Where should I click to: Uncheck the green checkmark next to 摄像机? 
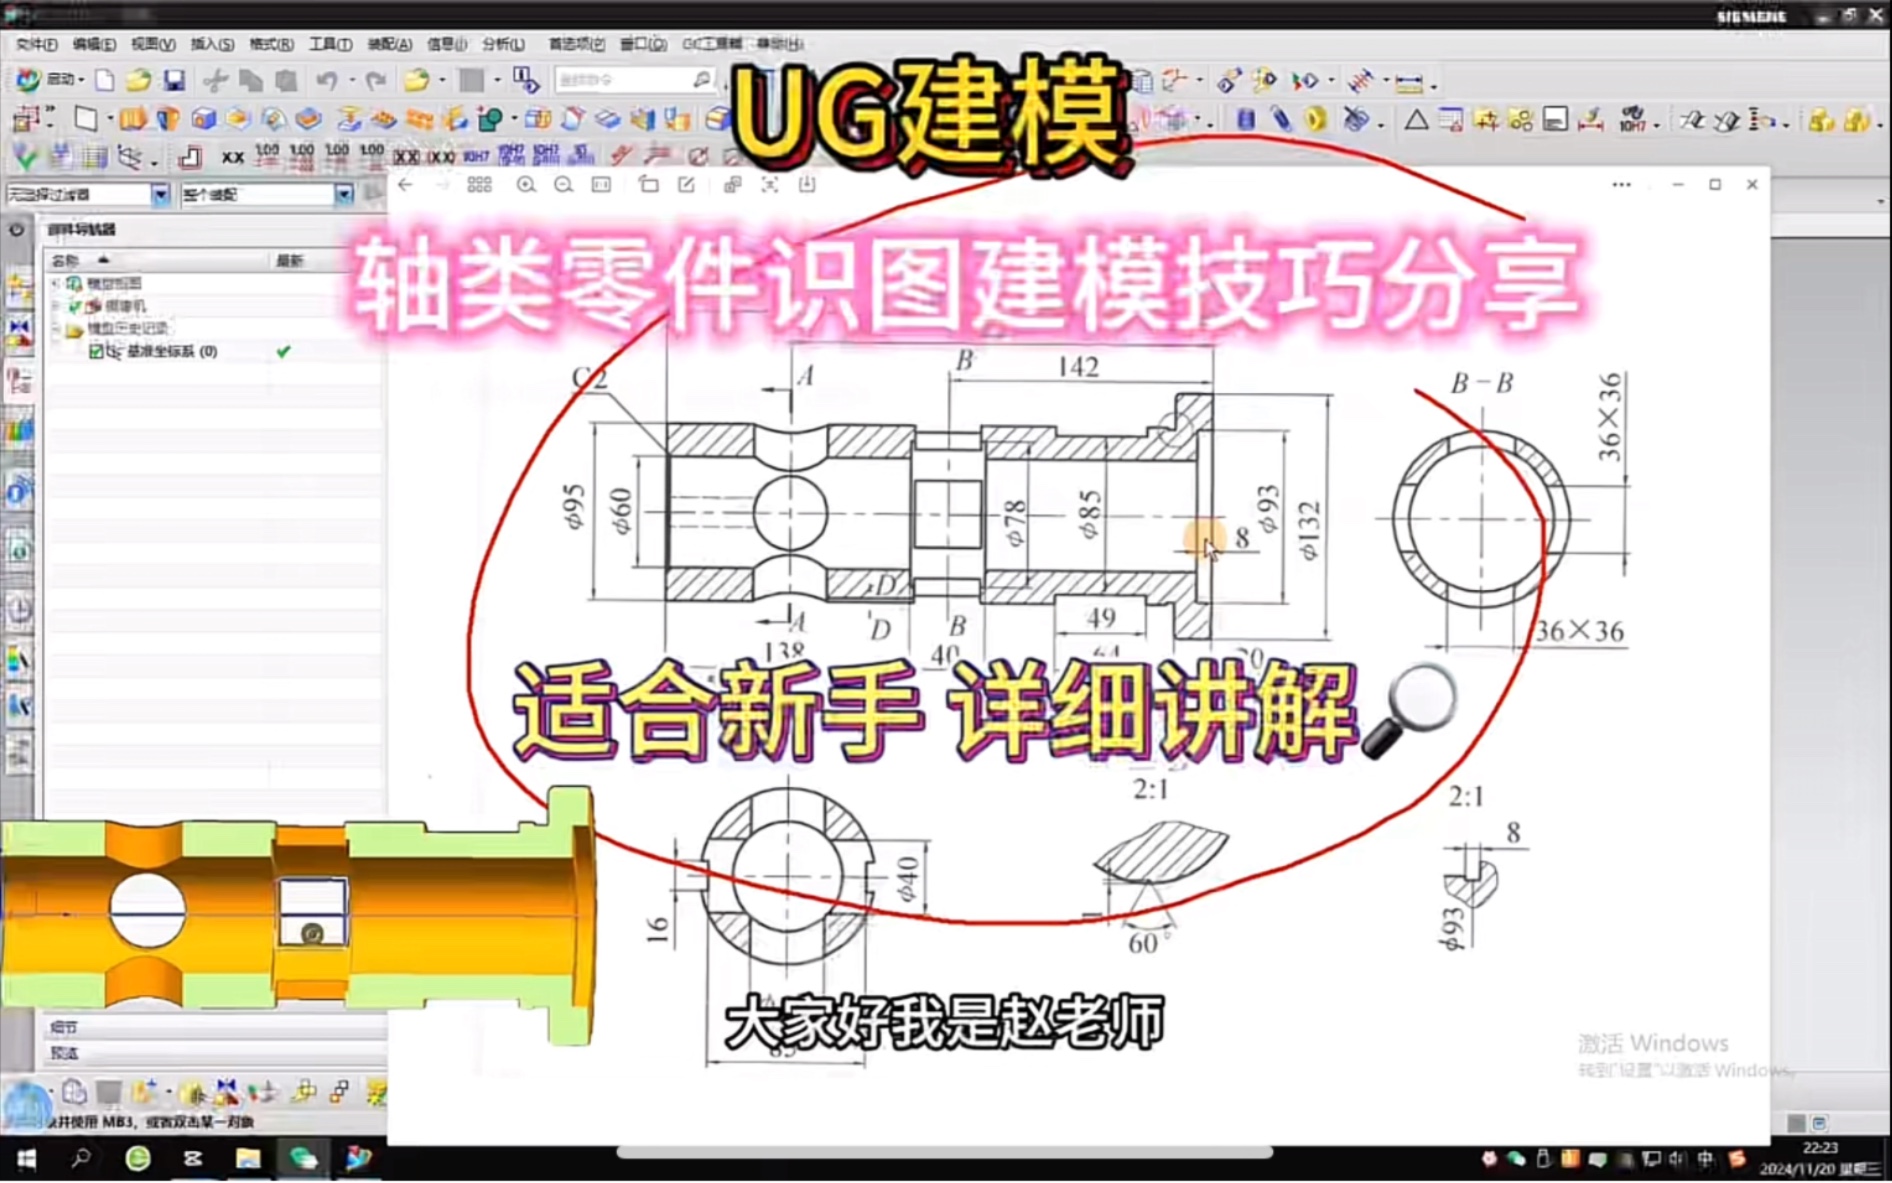tap(75, 306)
